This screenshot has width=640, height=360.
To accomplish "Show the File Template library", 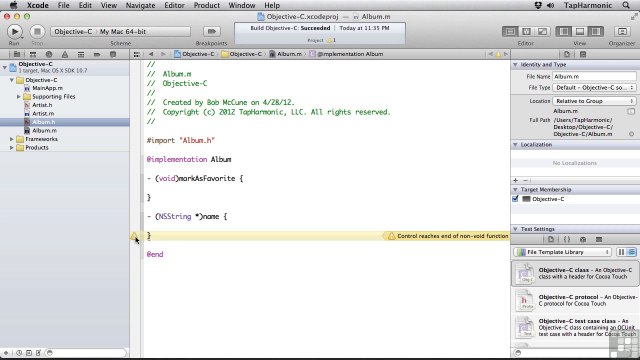I will tap(551, 240).
